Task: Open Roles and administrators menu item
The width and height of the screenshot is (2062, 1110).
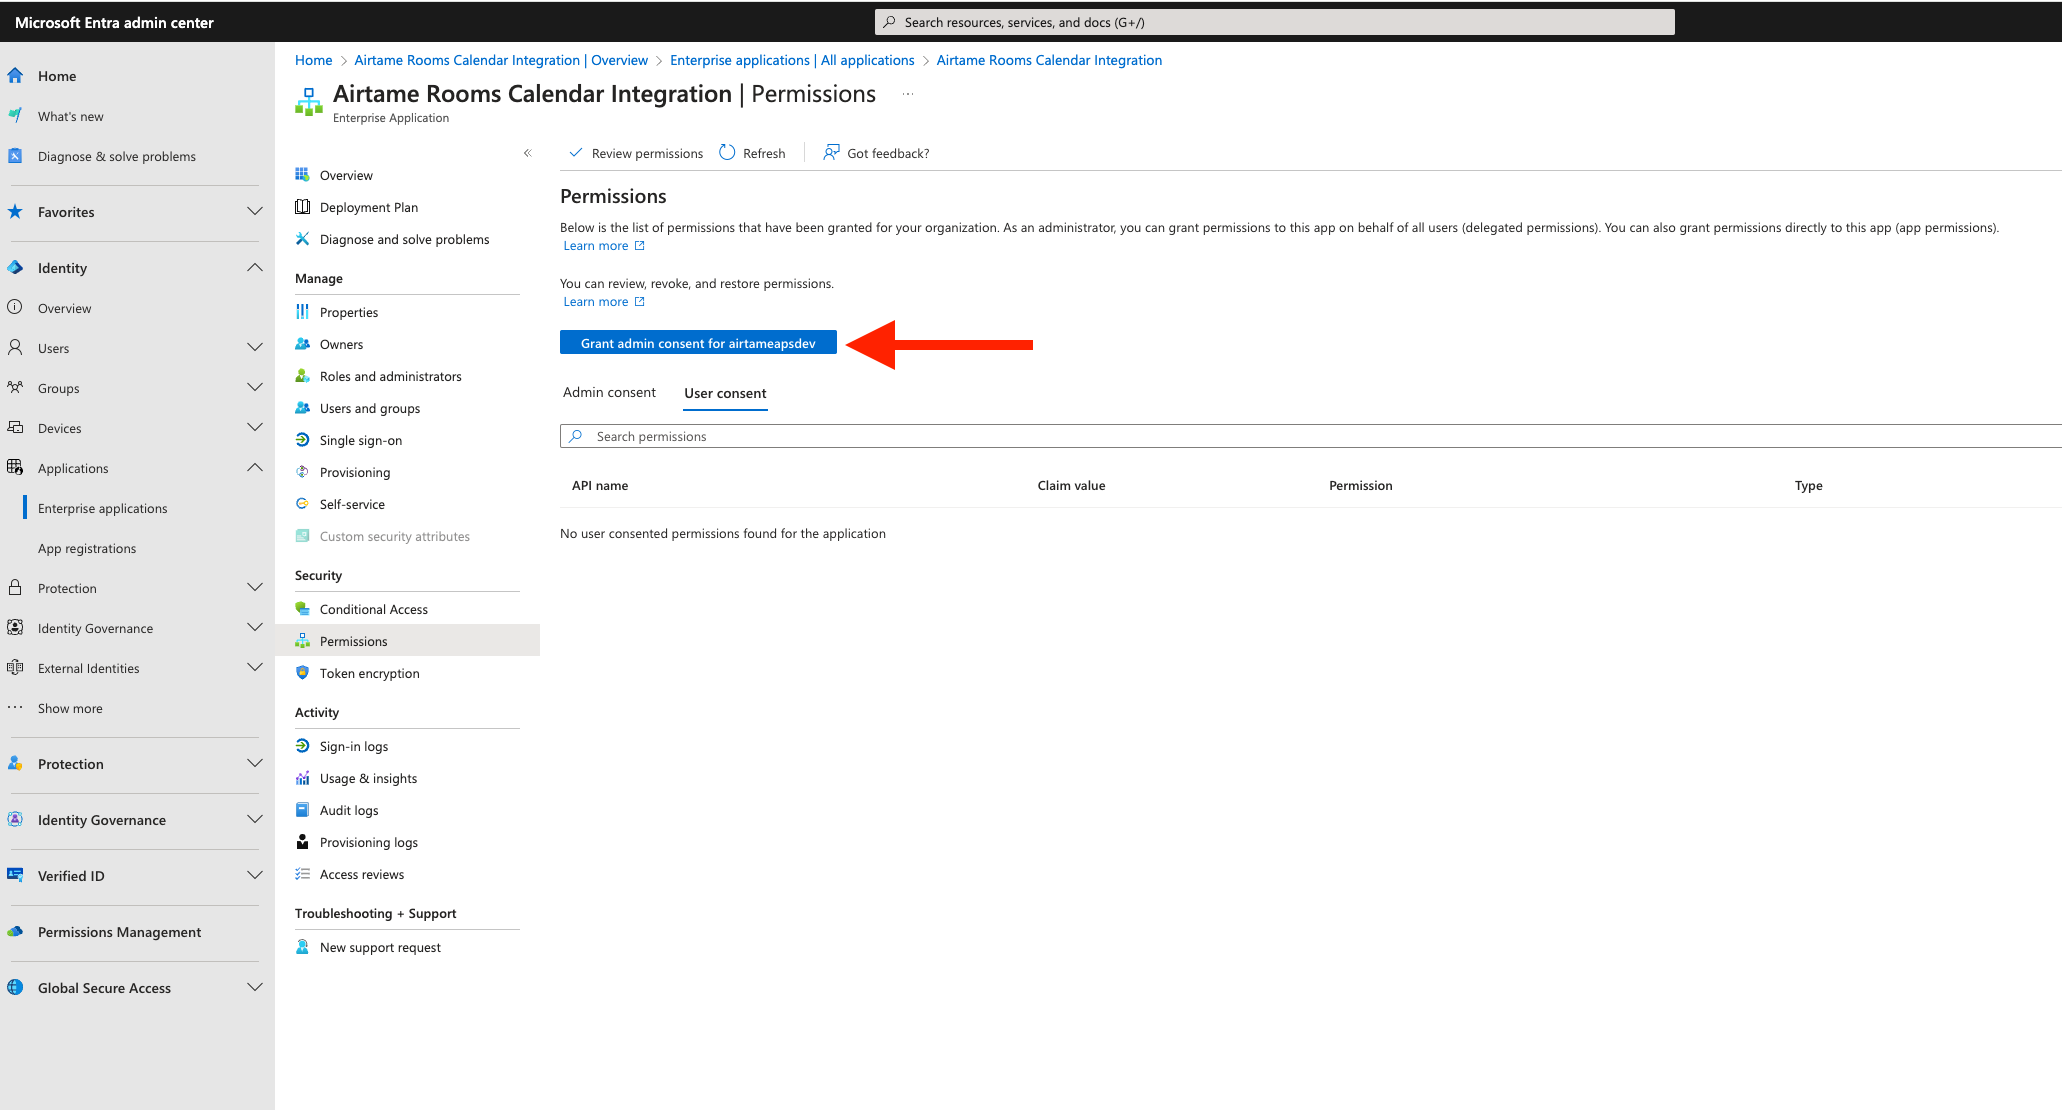Action: [391, 376]
